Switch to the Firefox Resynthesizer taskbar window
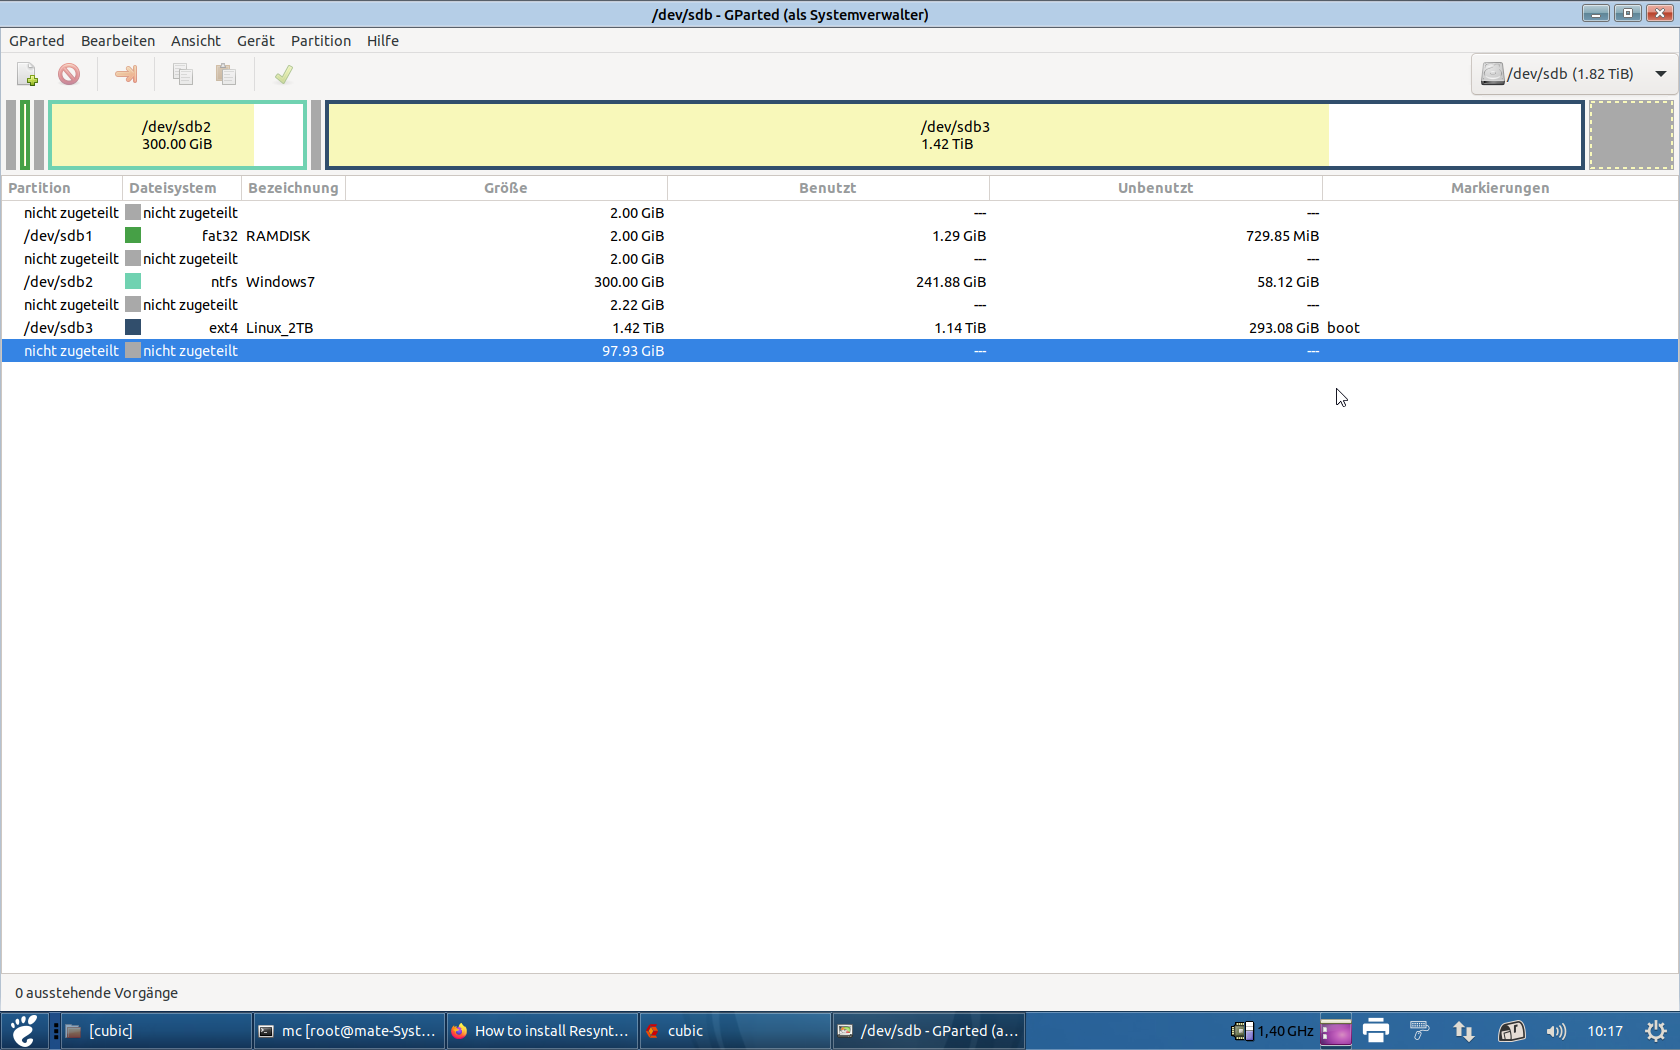The image size is (1680, 1050). [x=541, y=1031]
